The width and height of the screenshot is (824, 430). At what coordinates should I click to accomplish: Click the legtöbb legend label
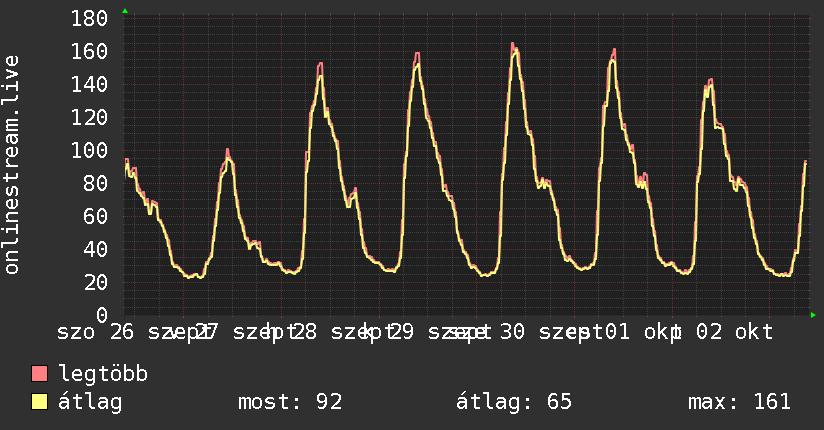pos(103,374)
